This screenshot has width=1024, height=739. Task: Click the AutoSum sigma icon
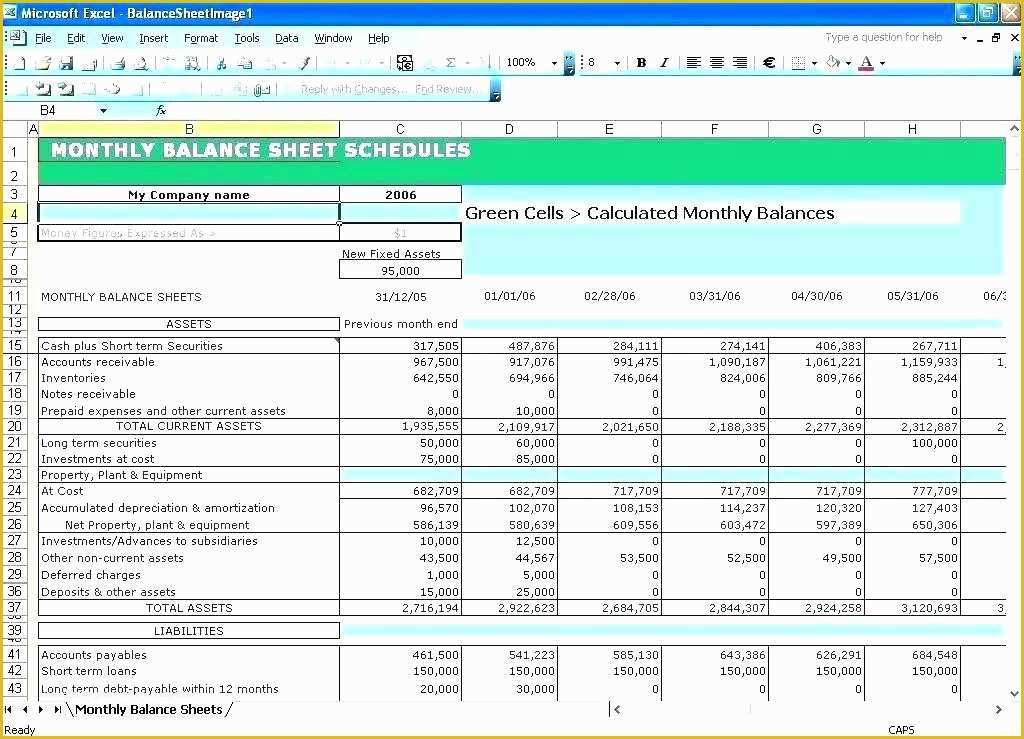point(451,63)
